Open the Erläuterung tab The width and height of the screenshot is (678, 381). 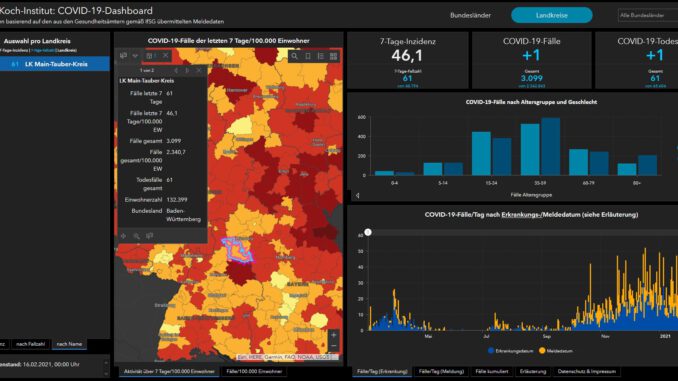click(533, 371)
